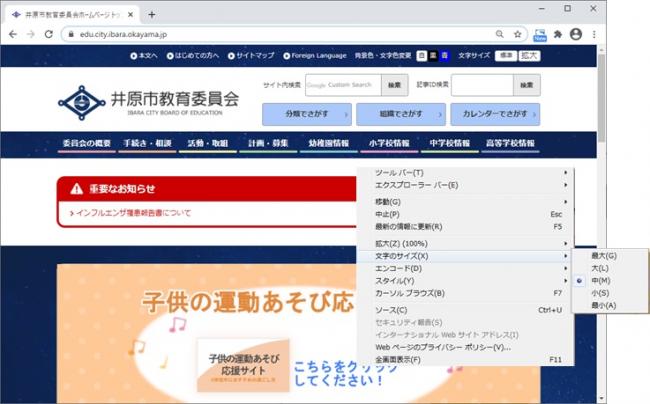The width and height of the screenshot is (650, 404).
Task: Select the white background color swatch 白
Action: tap(422, 56)
